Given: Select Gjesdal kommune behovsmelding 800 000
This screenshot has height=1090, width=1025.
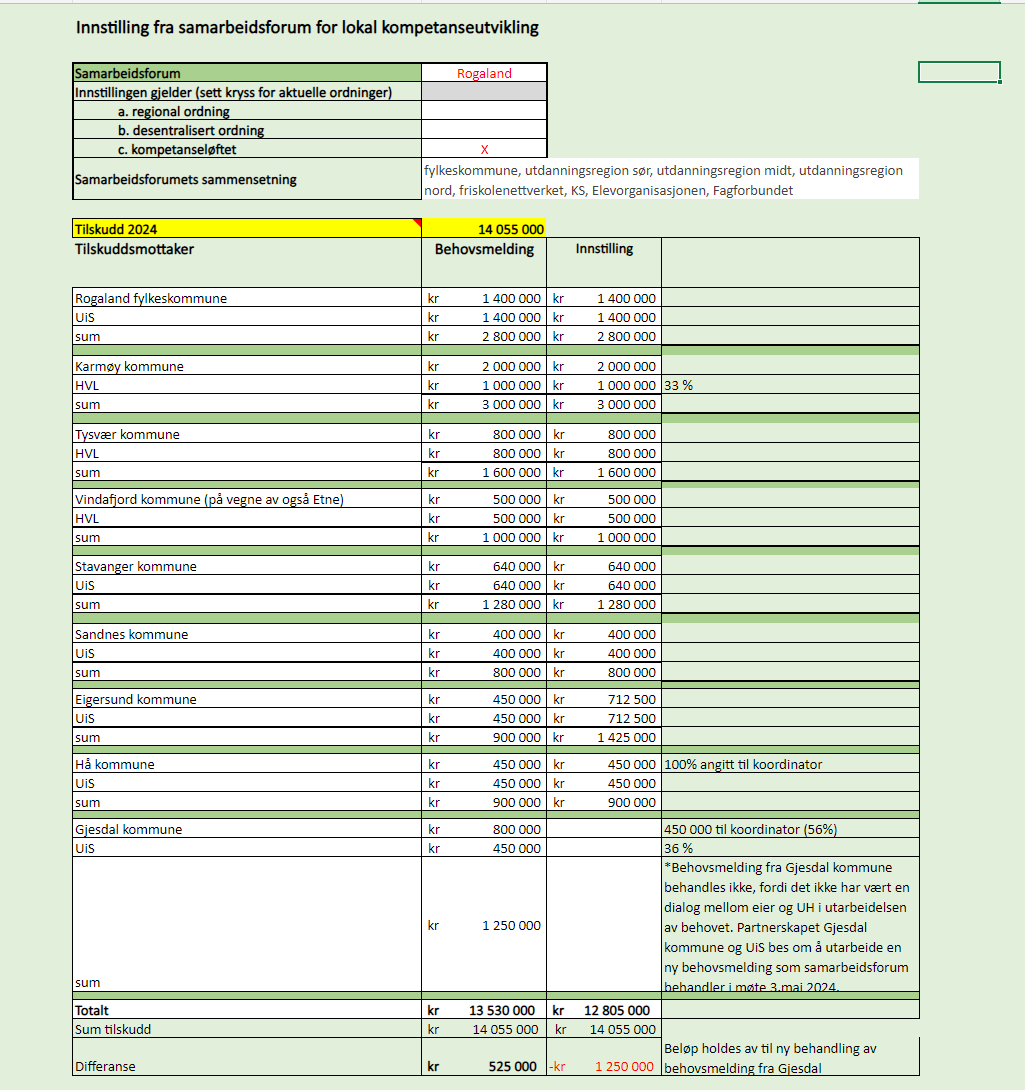Looking at the screenshot, I should [484, 829].
